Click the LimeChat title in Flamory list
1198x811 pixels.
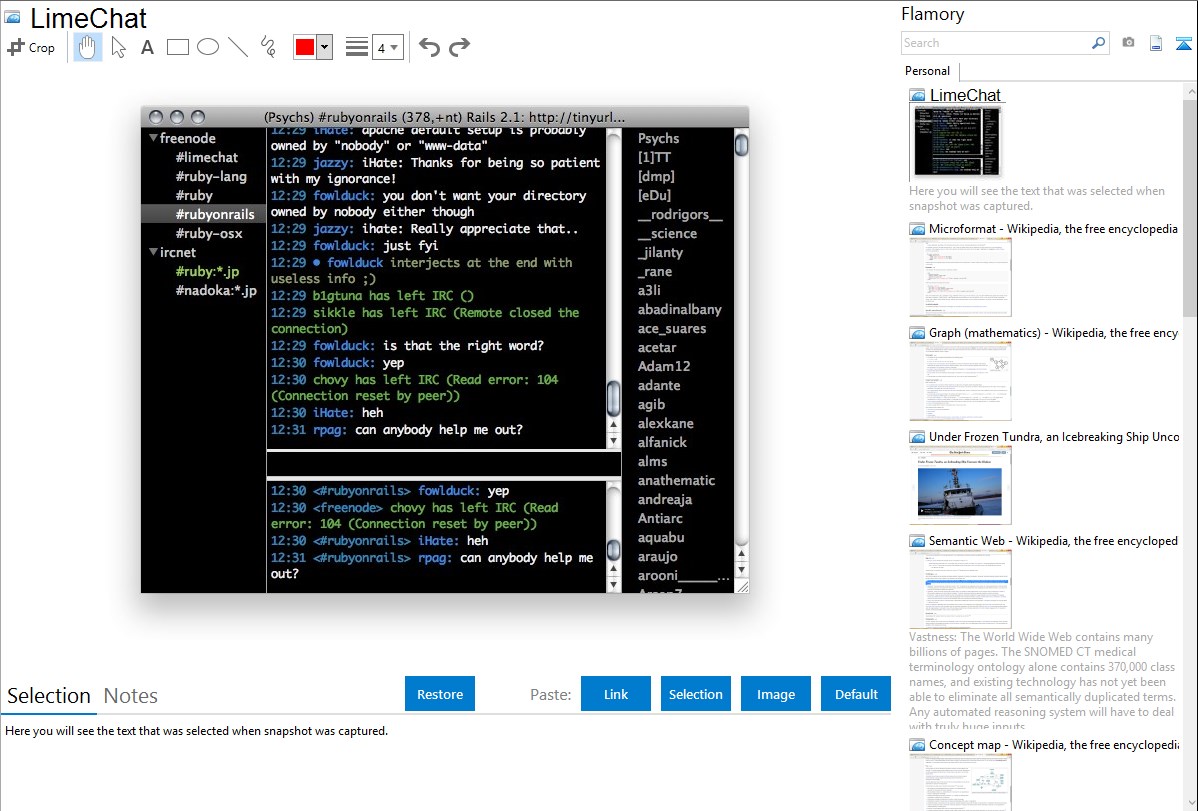965,96
